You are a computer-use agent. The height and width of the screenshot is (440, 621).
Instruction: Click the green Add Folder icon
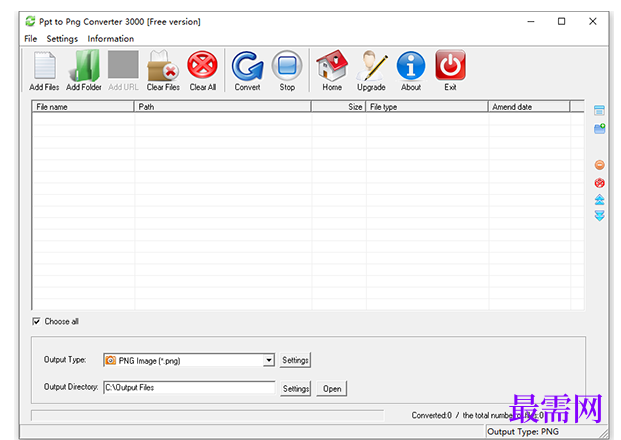84,66
